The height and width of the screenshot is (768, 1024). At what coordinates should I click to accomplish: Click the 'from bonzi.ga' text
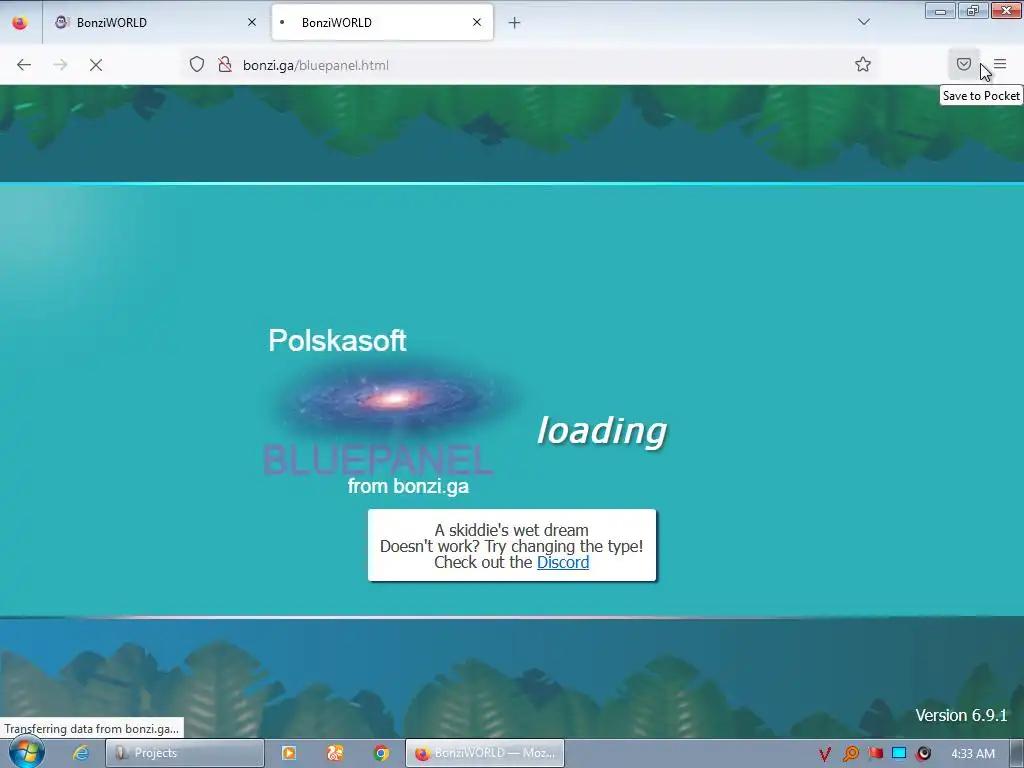[x=408, y=486]
